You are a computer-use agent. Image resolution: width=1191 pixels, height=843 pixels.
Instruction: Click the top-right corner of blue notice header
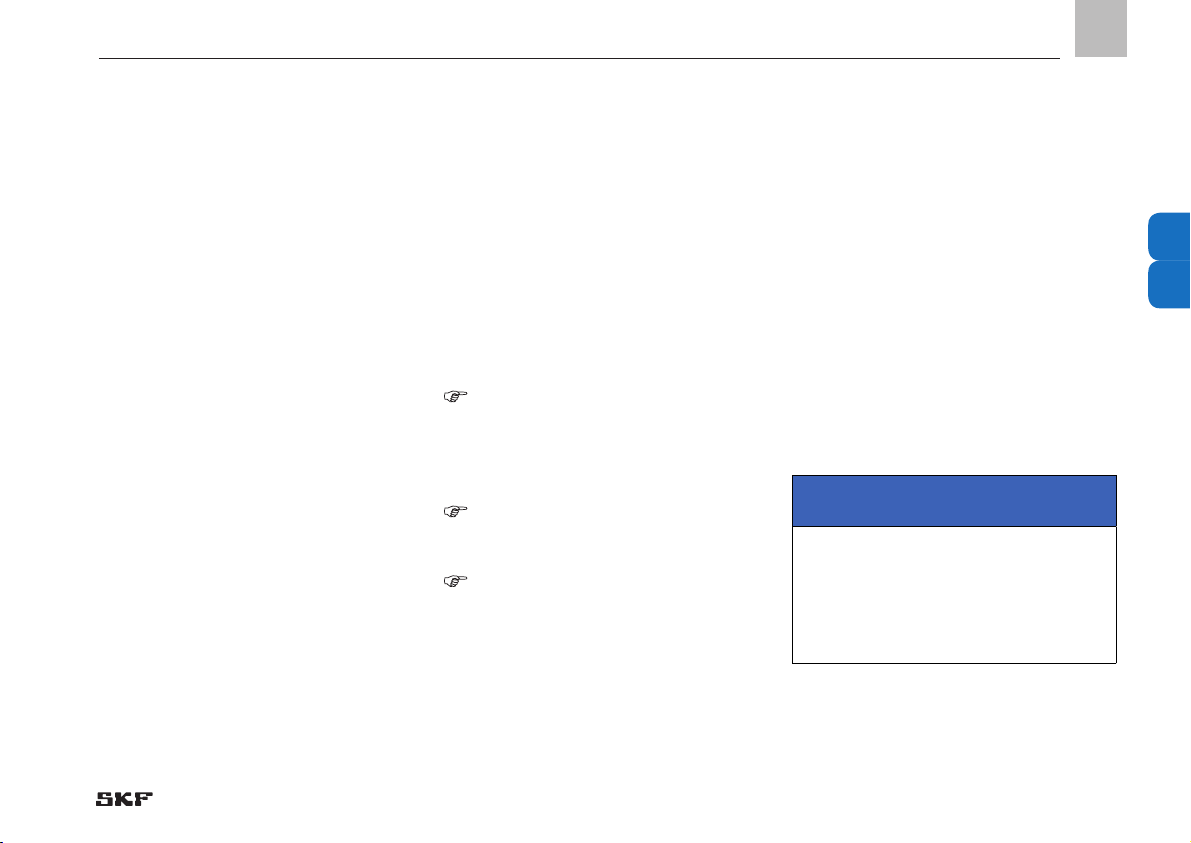(1116, 476)
